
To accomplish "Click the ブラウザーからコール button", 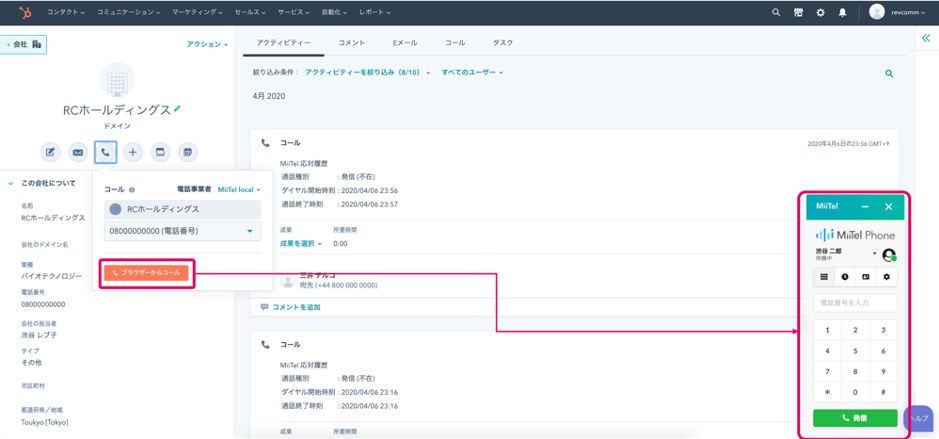I will (146, 273).
